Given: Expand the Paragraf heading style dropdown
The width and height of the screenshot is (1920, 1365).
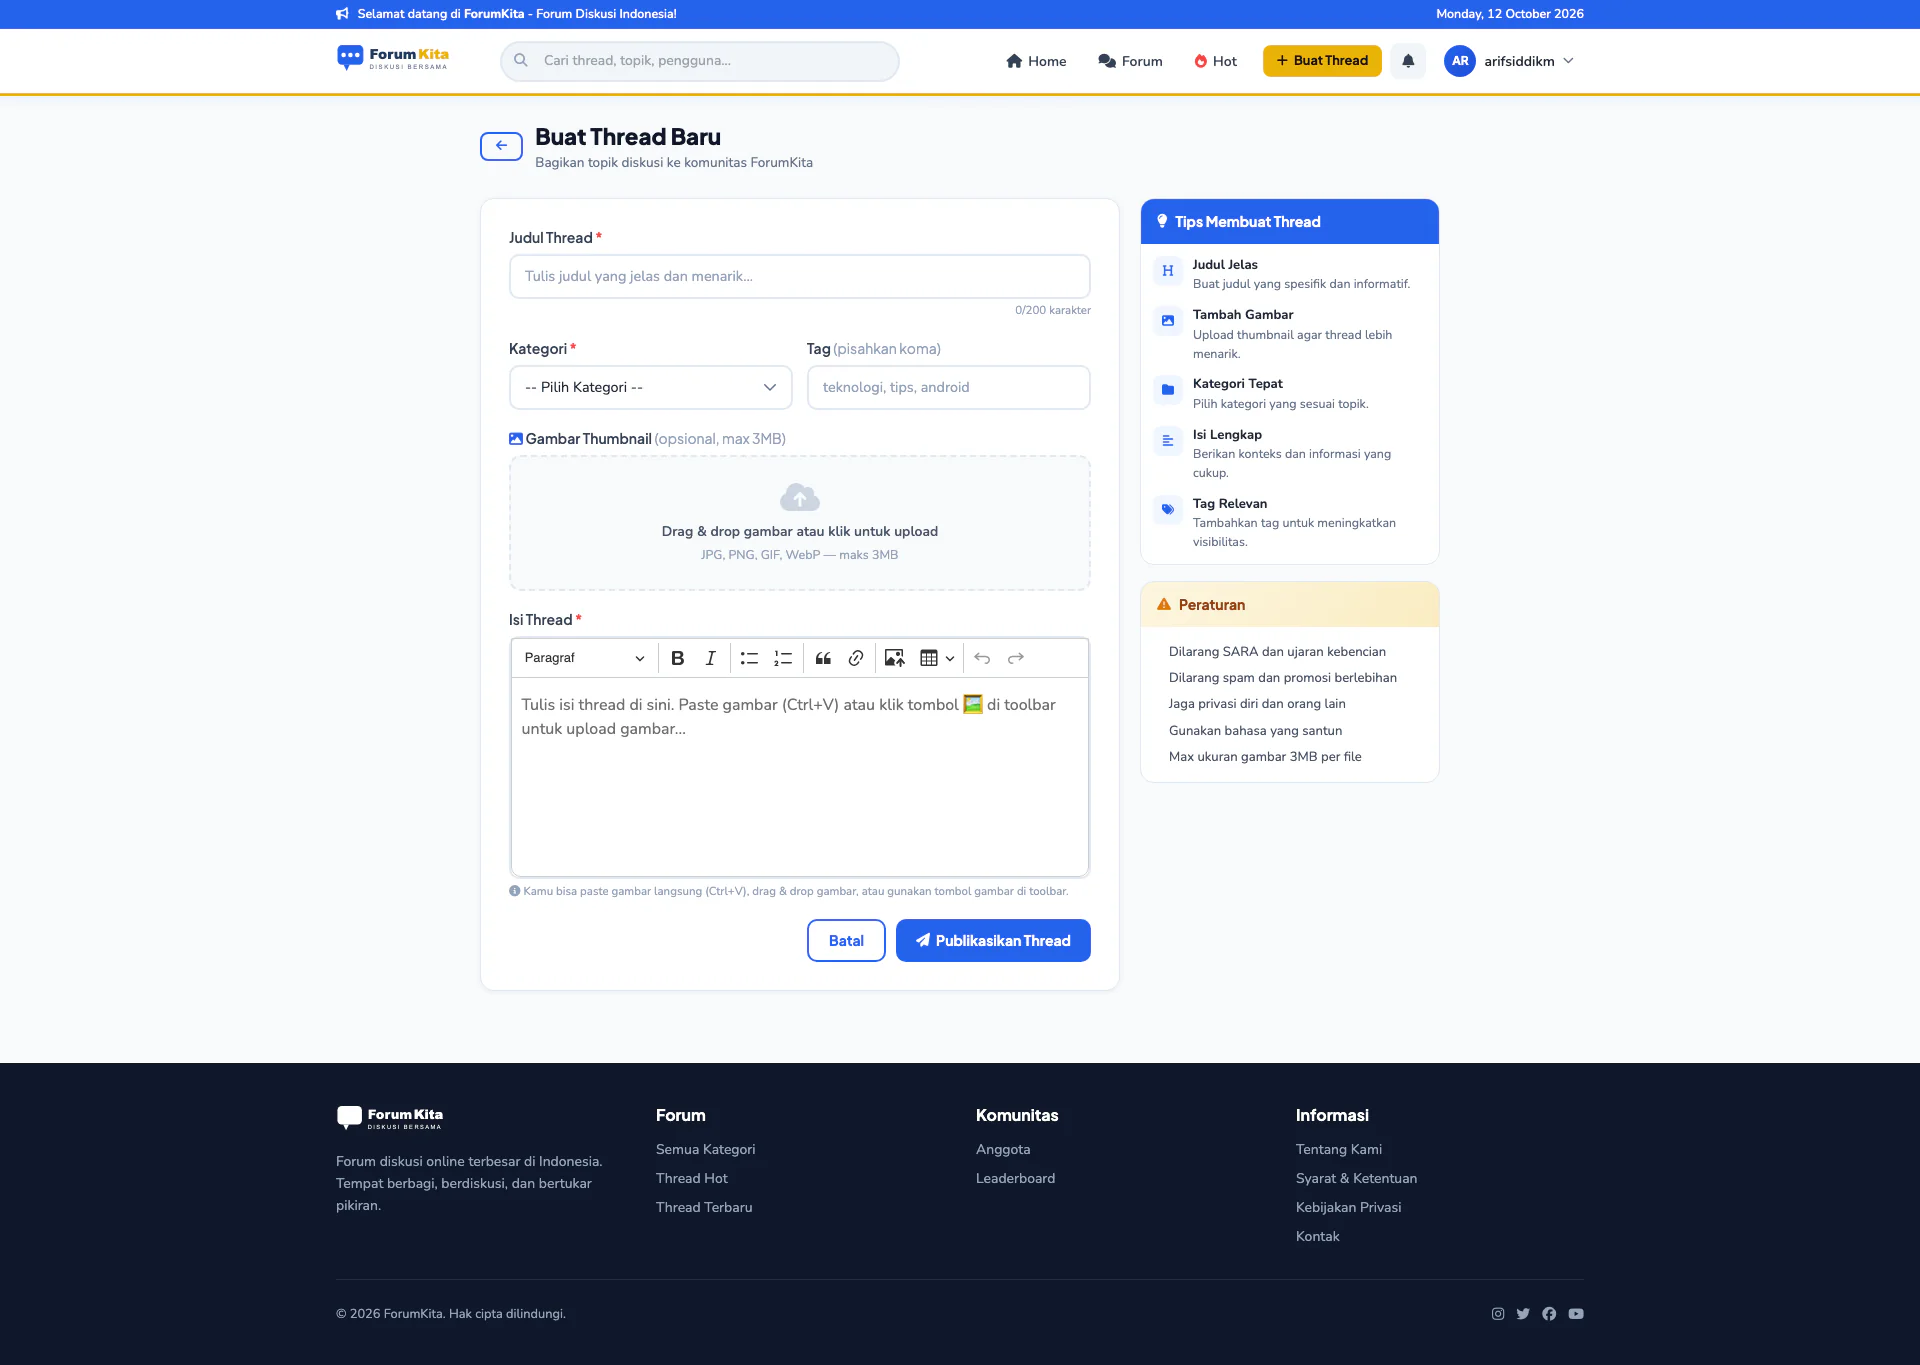Looking at the screenshot, I should [x=584, y=658].
